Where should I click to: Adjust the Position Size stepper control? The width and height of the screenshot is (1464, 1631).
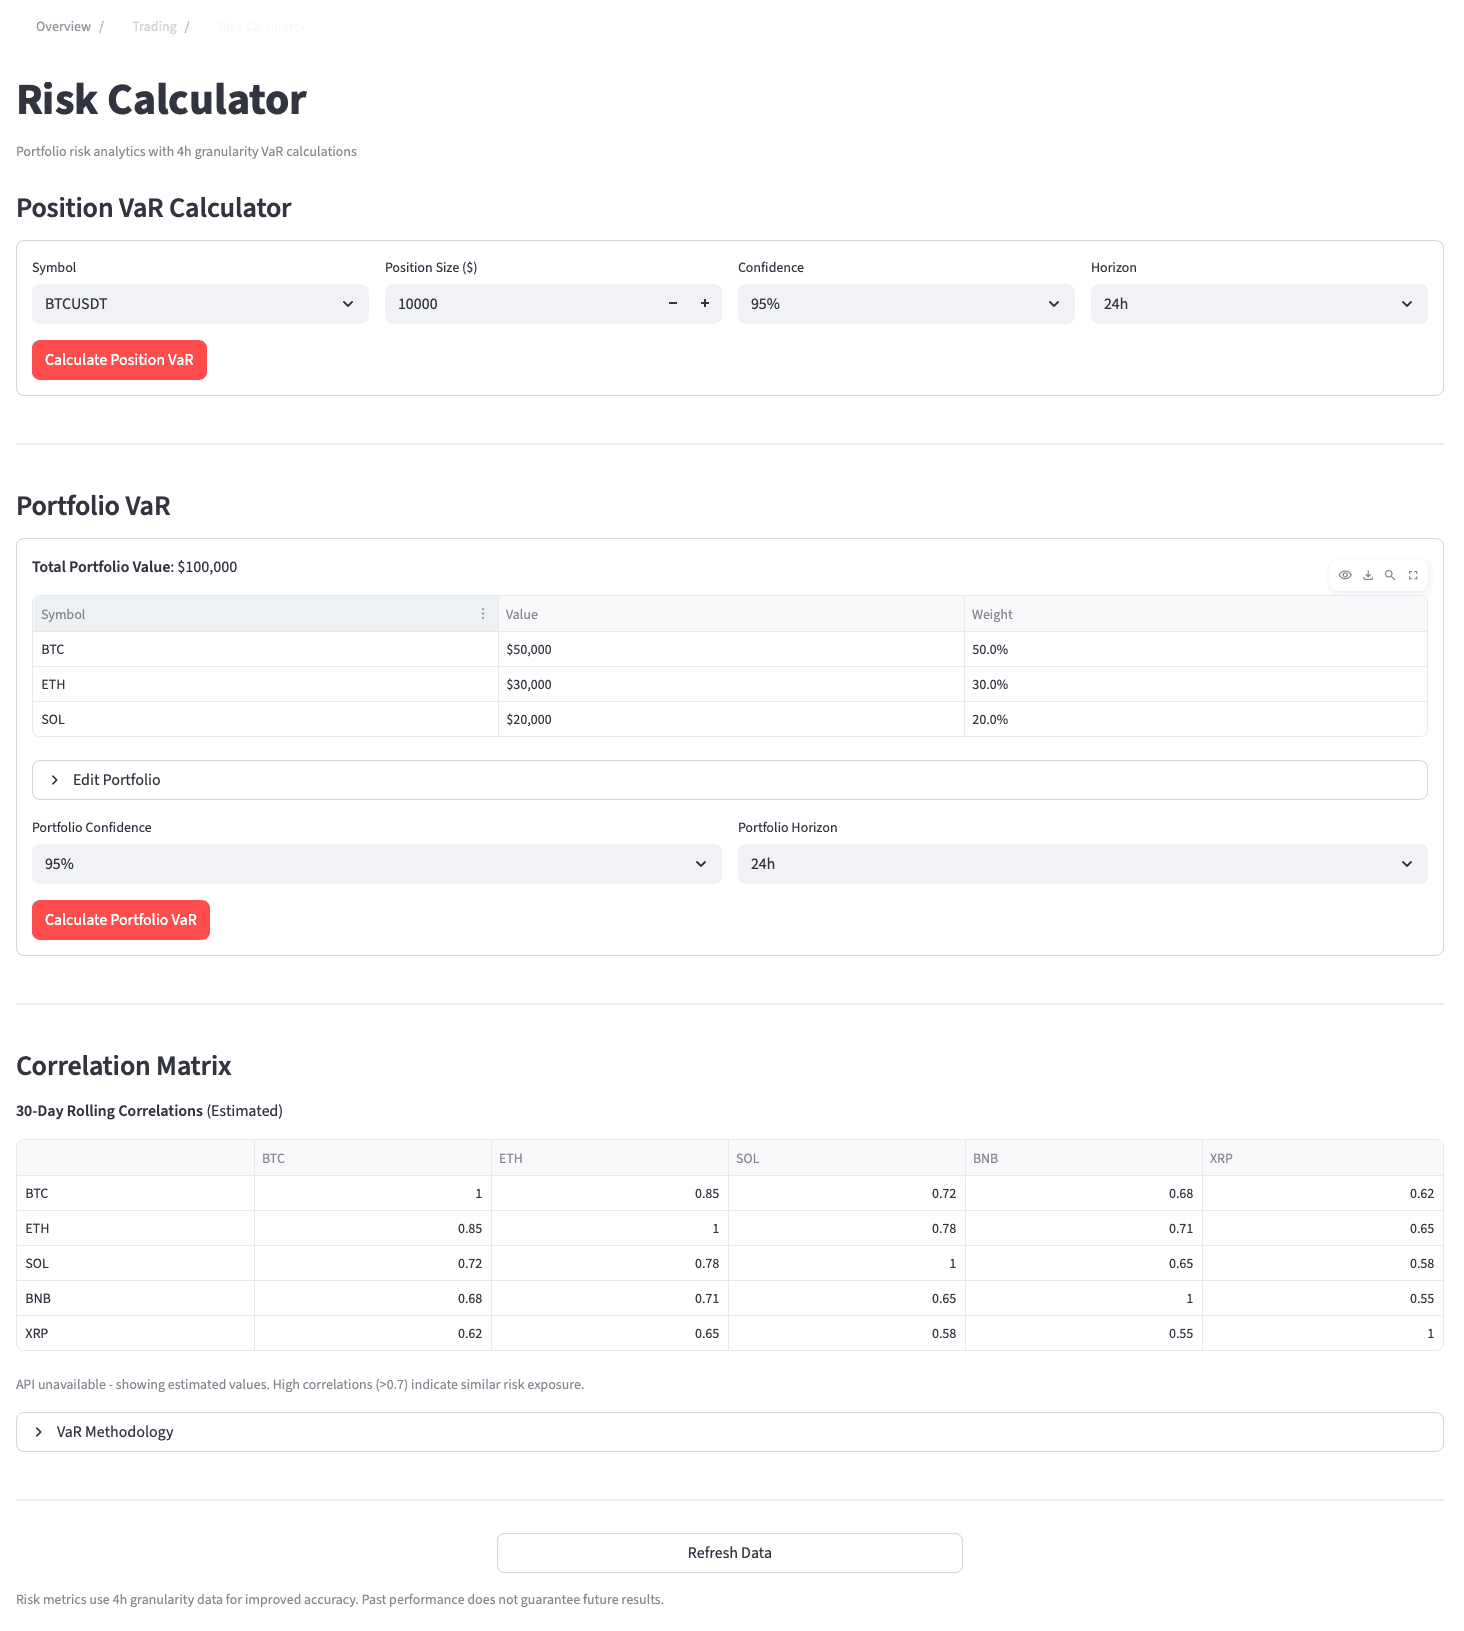[x=688, y=304]
